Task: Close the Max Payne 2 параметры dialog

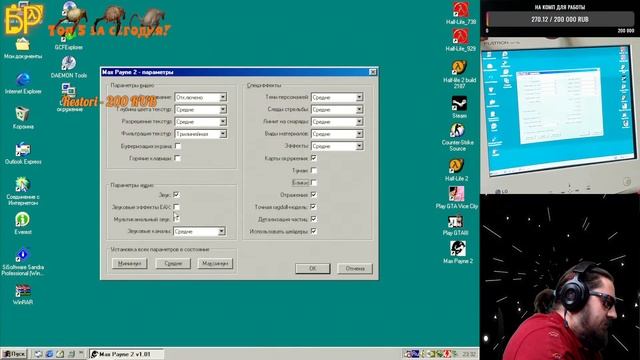Action: pyautogui.click(x=372, y=72)
